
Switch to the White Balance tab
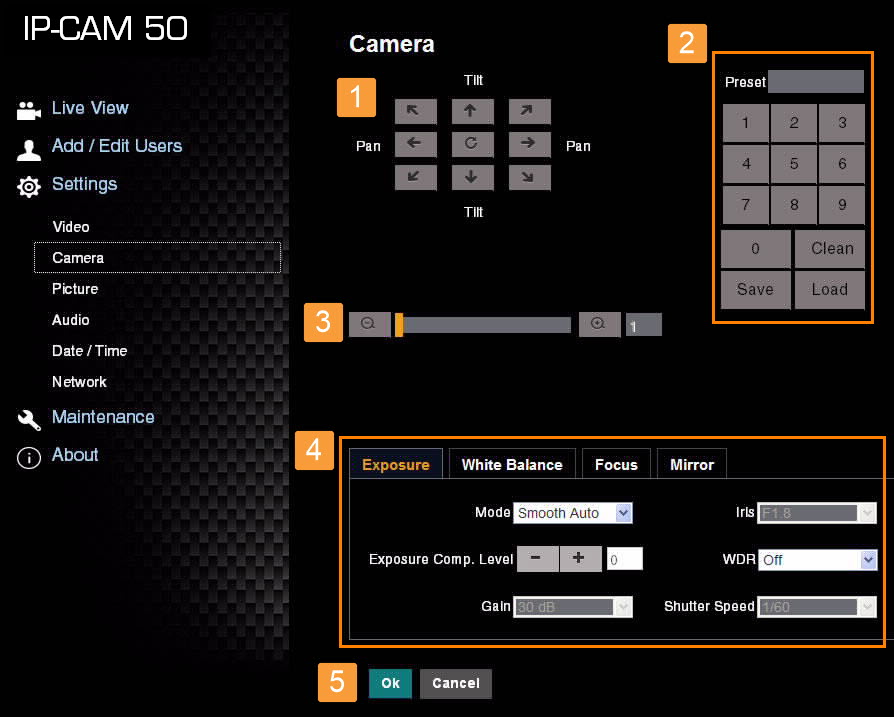[512, 464]
